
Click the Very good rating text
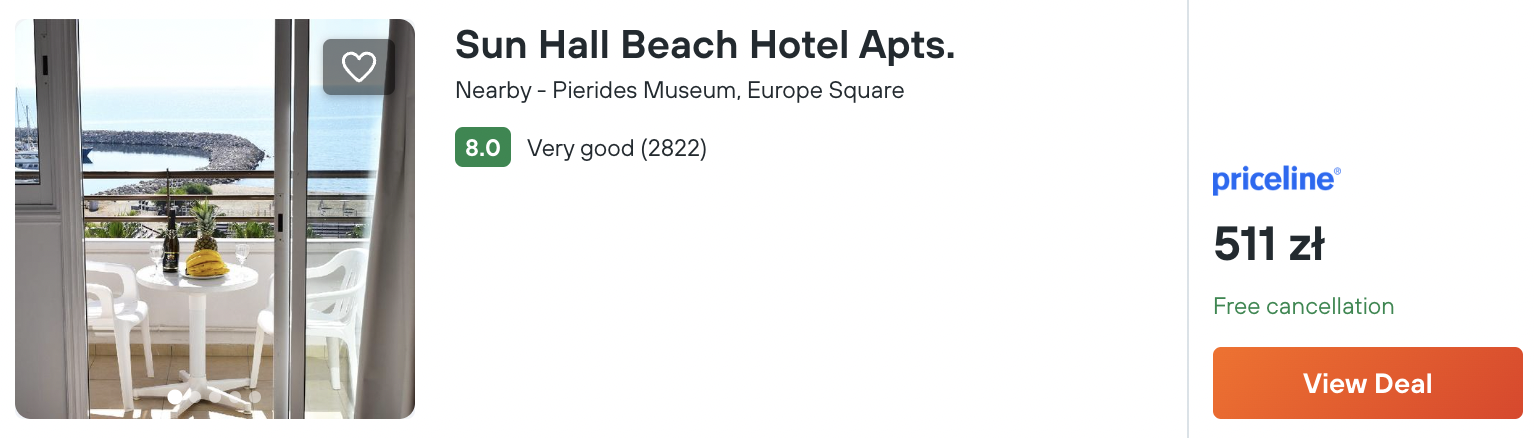pos(580,149)
